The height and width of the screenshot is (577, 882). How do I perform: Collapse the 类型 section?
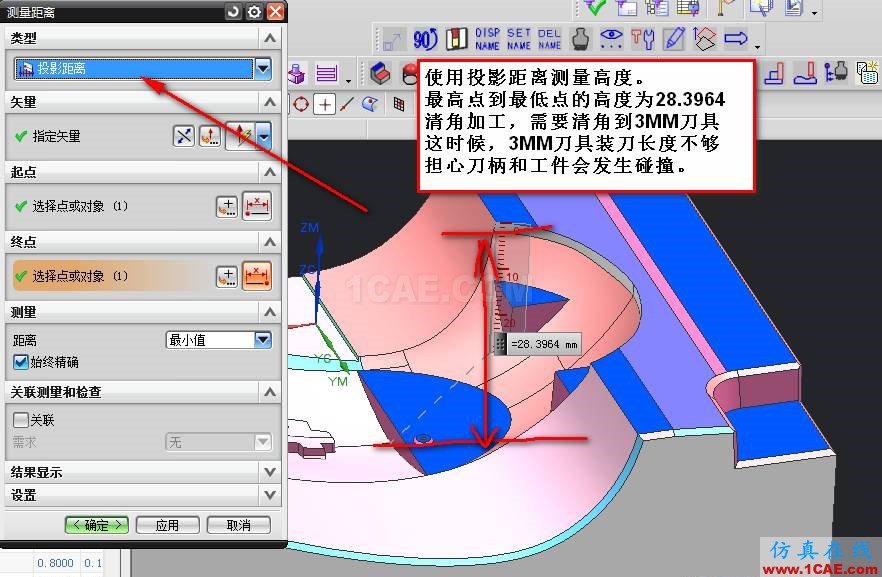pyautogui.click(x=270, y=38)
